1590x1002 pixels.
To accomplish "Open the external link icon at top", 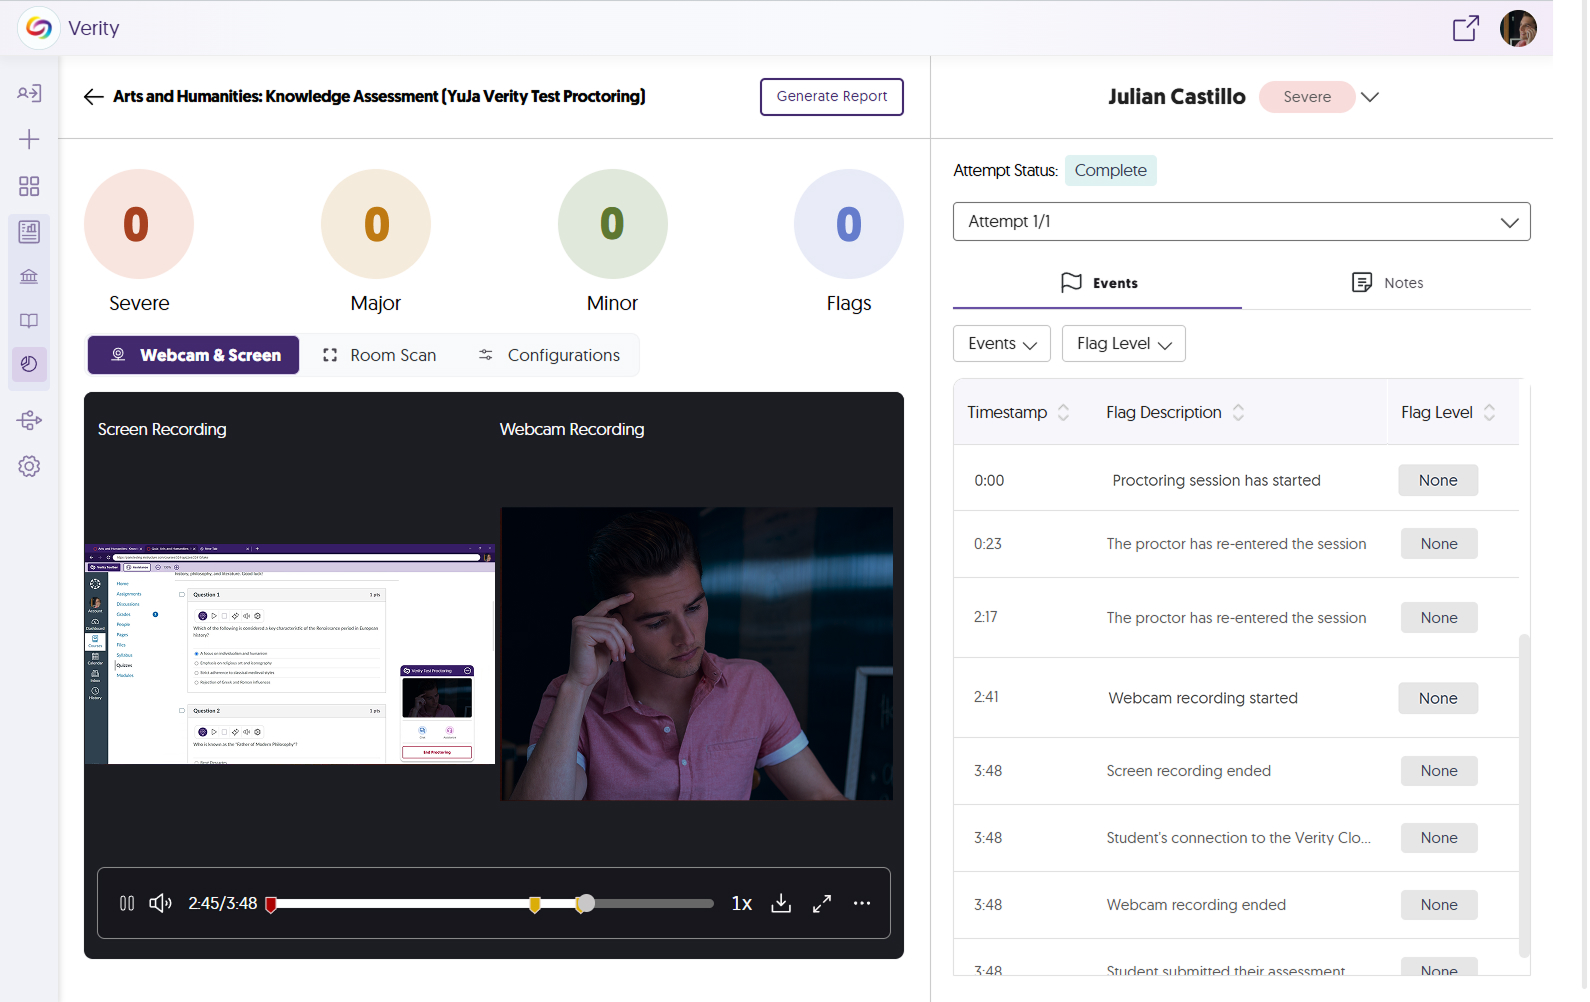I will pyautogui.click(x=1465, y=28).
